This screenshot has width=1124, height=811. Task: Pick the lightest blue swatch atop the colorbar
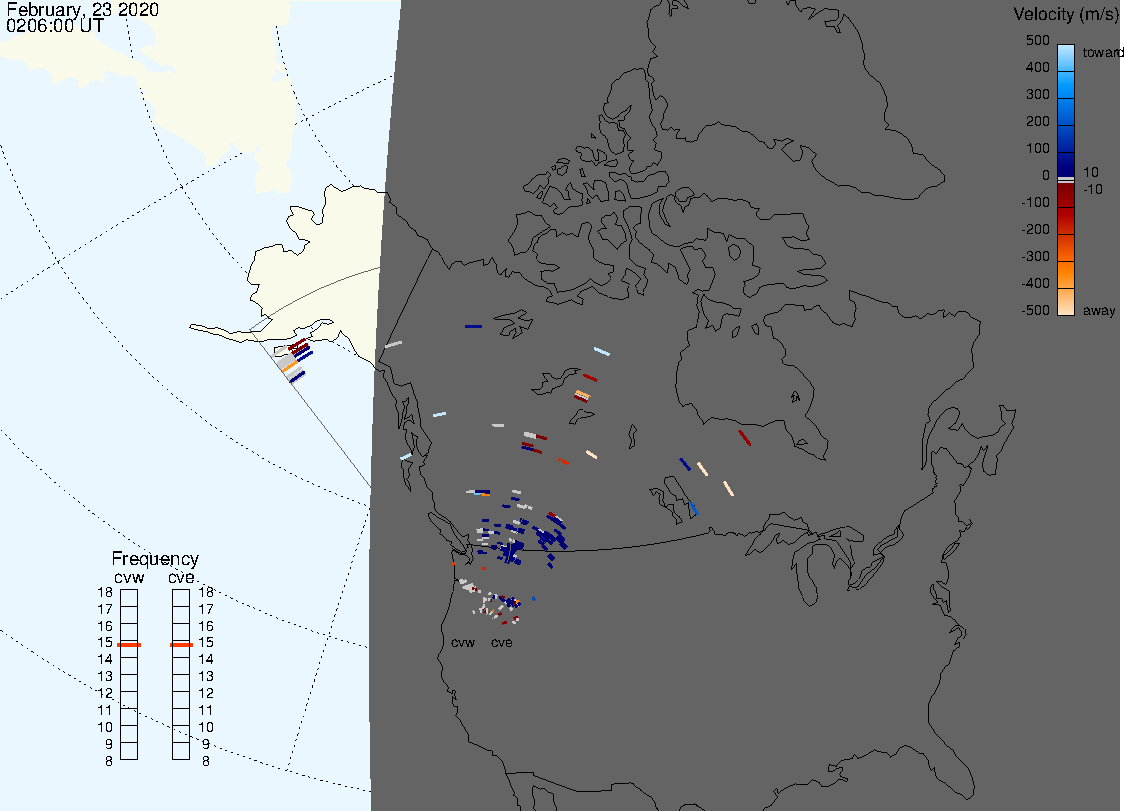tap(1066, 58)
